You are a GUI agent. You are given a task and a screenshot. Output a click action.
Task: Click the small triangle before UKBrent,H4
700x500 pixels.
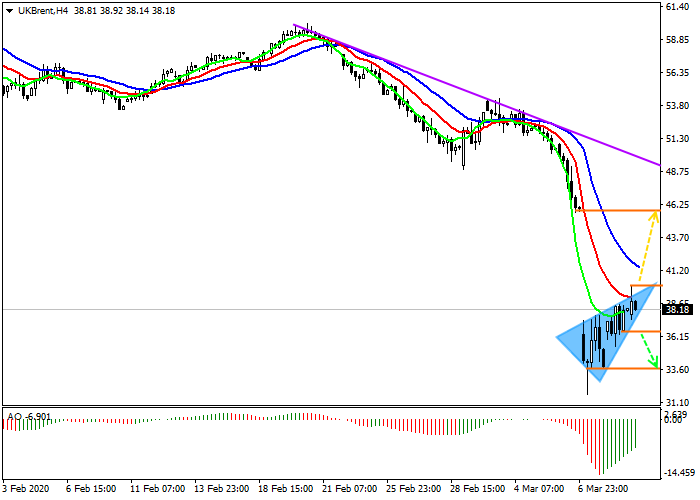[9, 9]
